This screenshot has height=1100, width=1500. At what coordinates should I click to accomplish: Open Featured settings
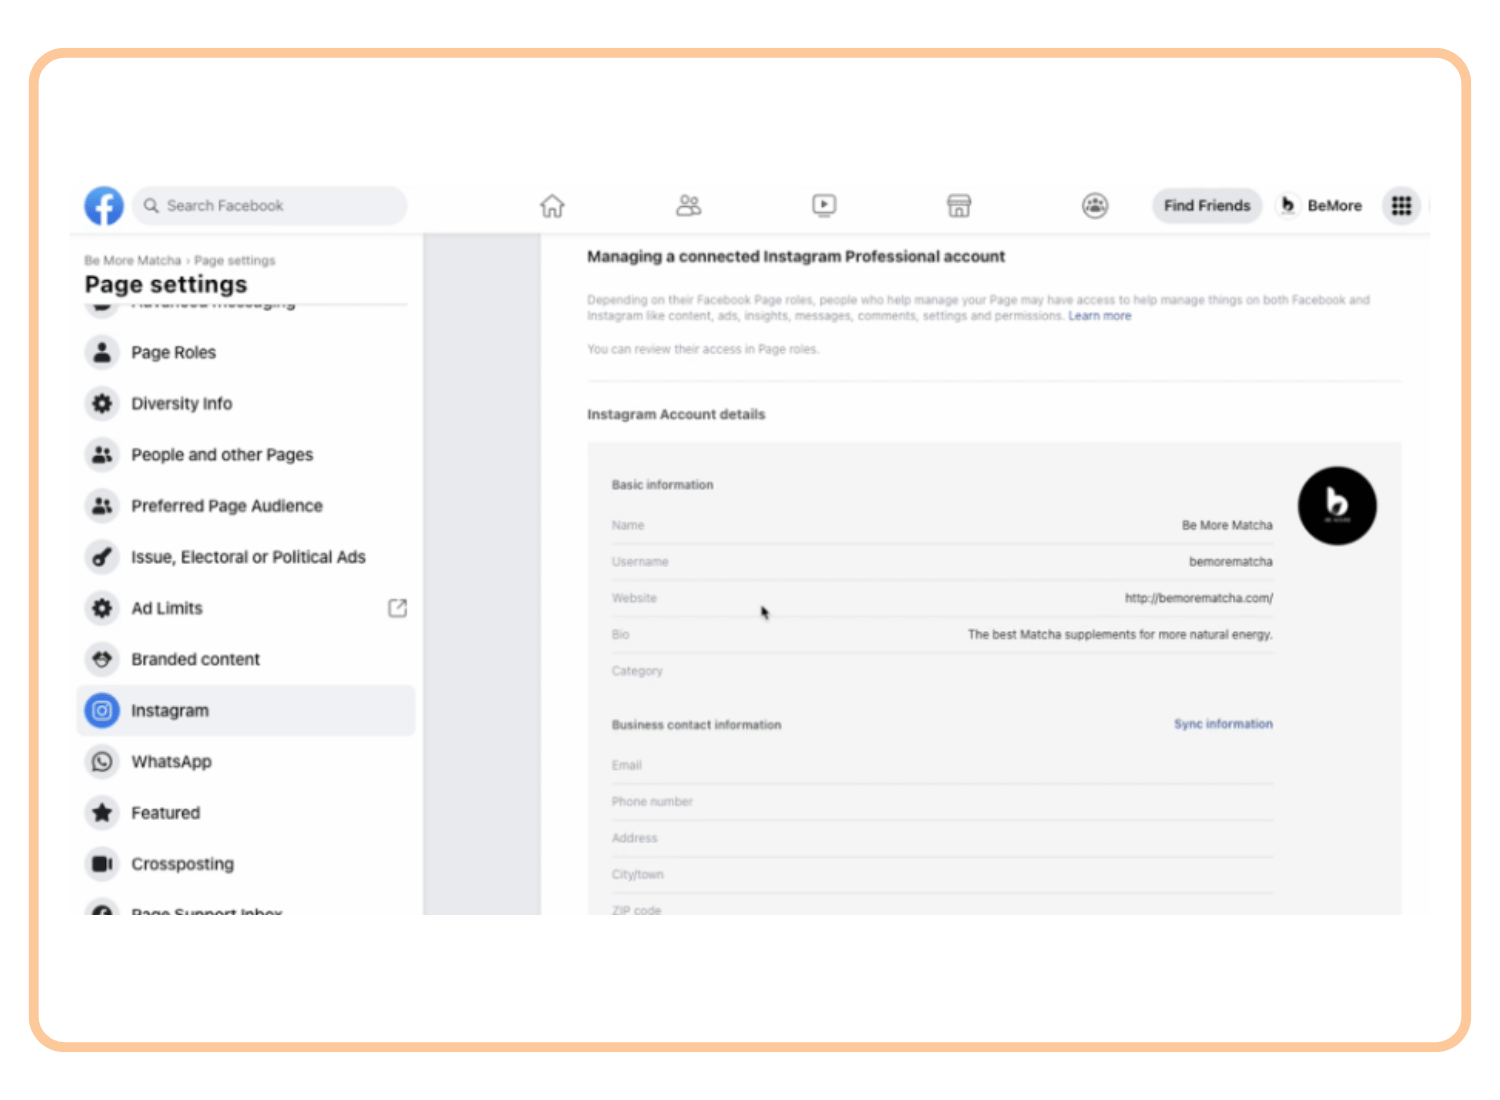coord(245,813)
